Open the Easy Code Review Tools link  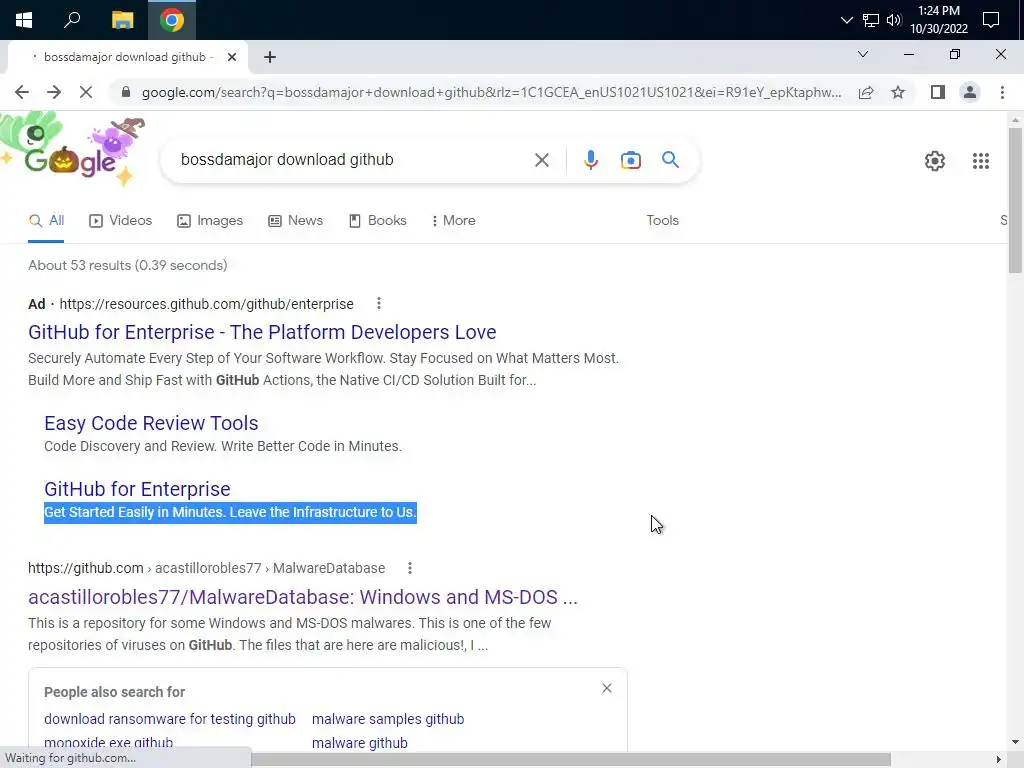point(151,423)
